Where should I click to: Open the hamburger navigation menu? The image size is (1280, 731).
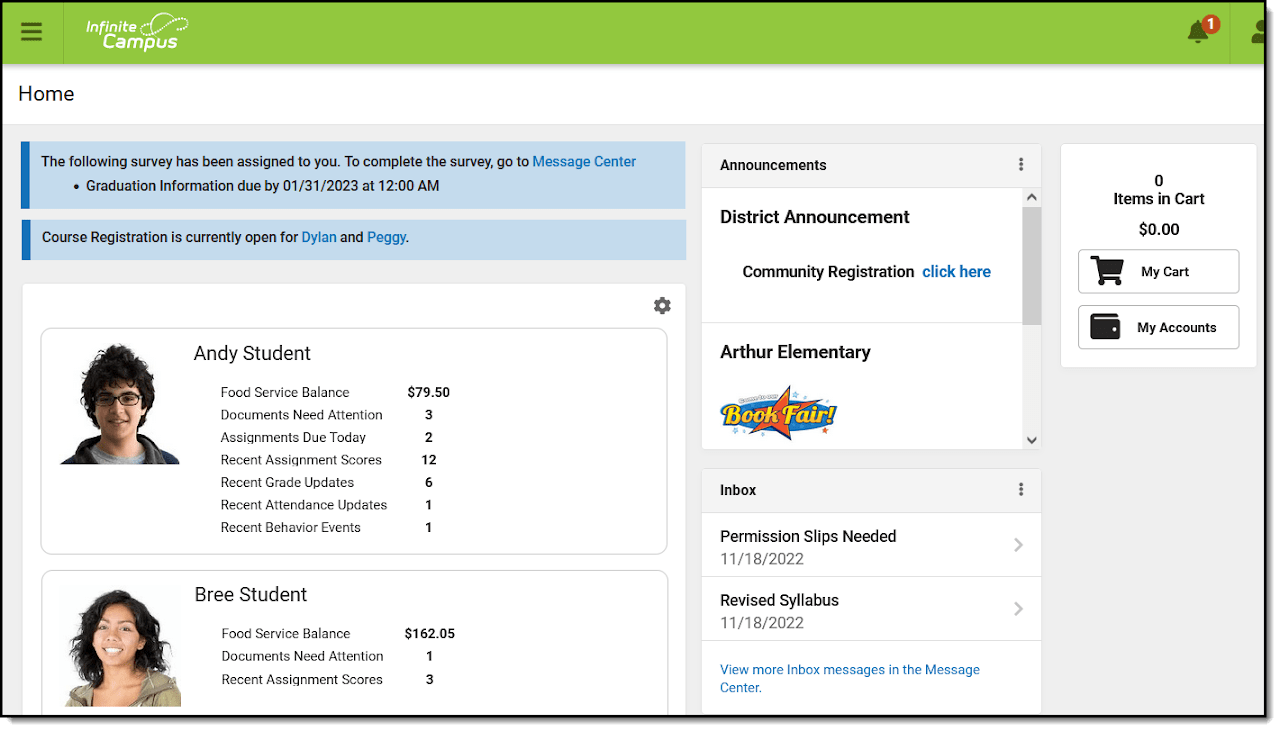click(31, 31)
